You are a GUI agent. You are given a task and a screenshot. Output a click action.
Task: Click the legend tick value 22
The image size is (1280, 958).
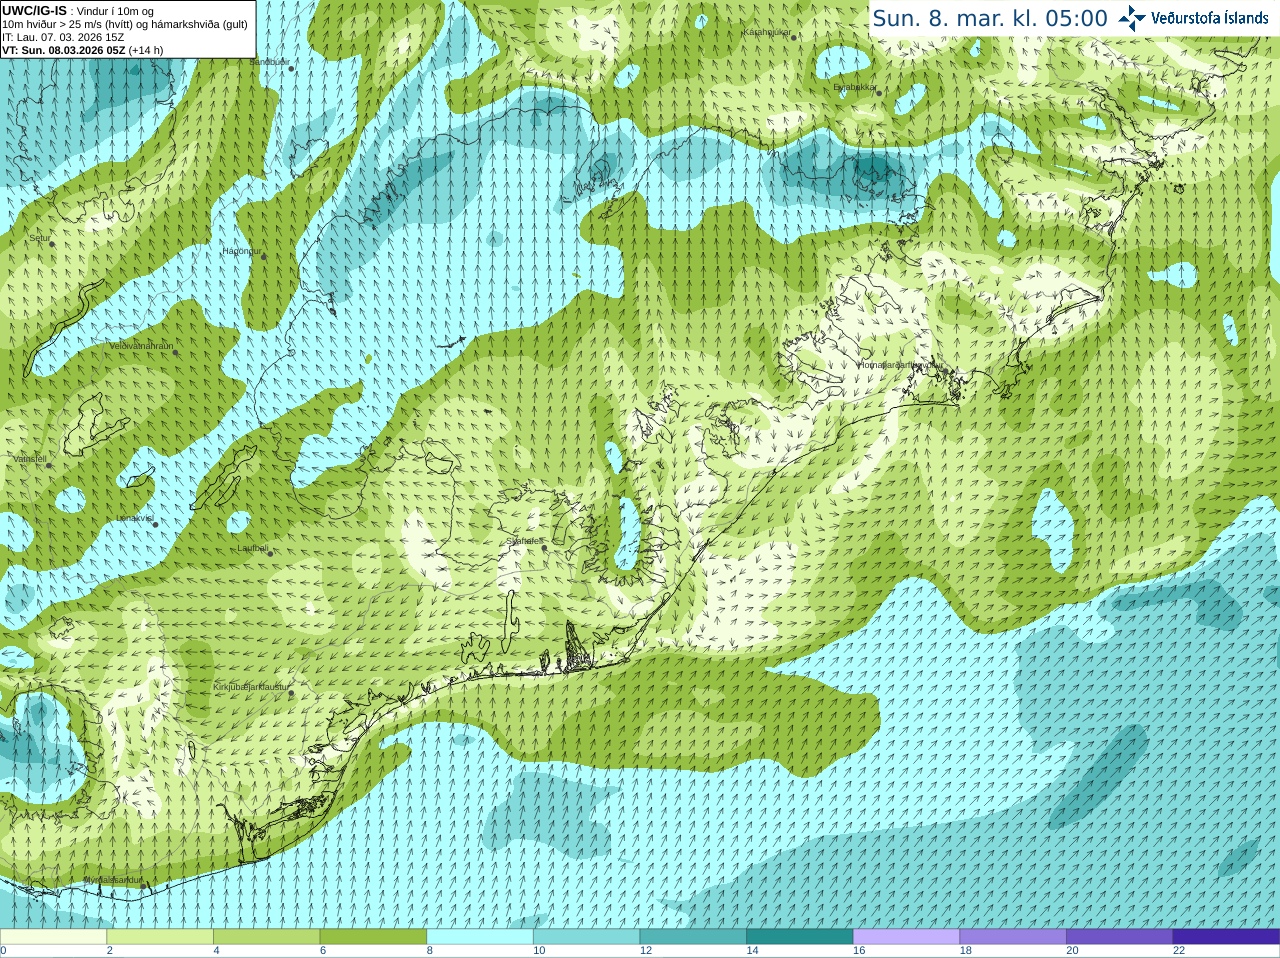coord(1179,951)
